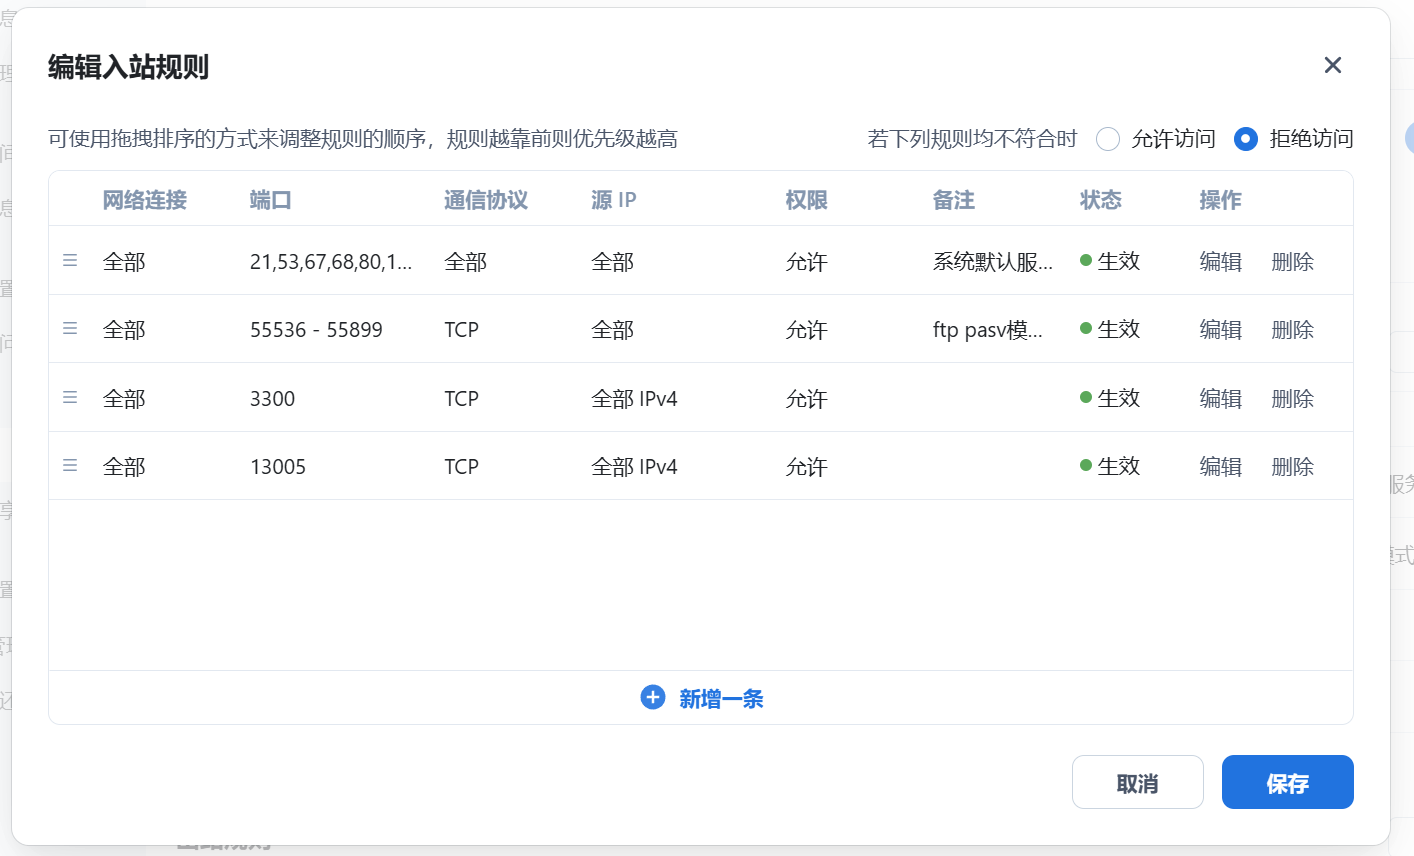
Task: Add a new rule with 新增一条
Action: tap(702, 698)
